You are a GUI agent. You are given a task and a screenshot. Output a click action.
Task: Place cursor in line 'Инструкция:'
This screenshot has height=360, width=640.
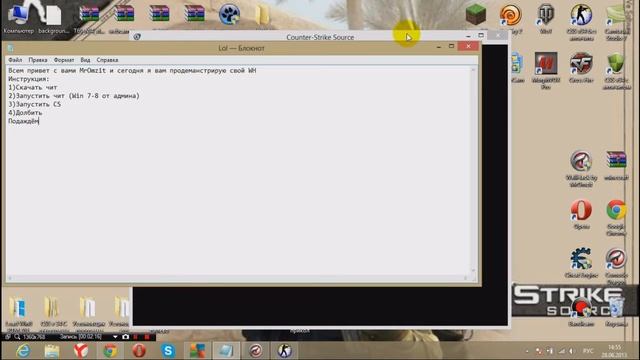click(29, 79)
